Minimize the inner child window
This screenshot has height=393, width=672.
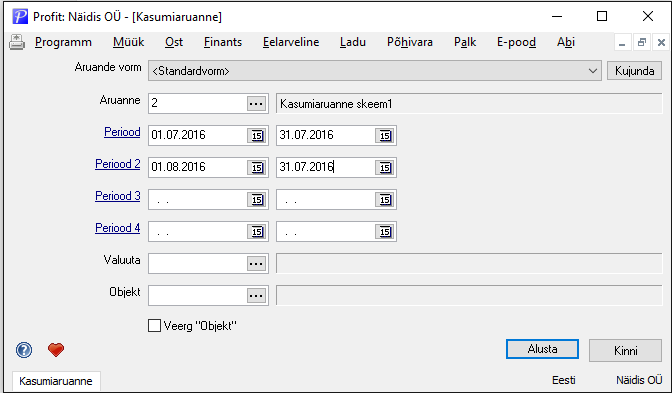[x=622, y=42]
